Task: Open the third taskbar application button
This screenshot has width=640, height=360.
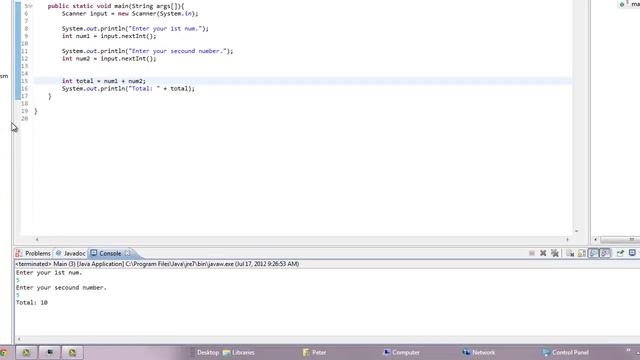Action: click(x=72, y=352)
